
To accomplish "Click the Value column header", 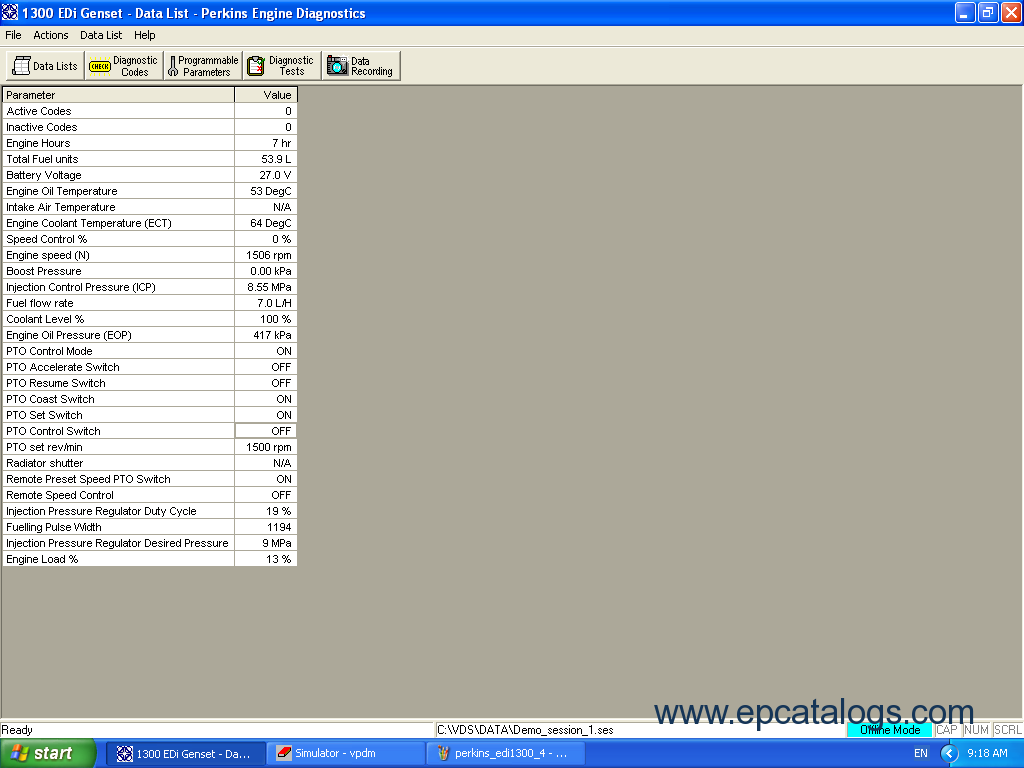I will click(x=266, y=95).
